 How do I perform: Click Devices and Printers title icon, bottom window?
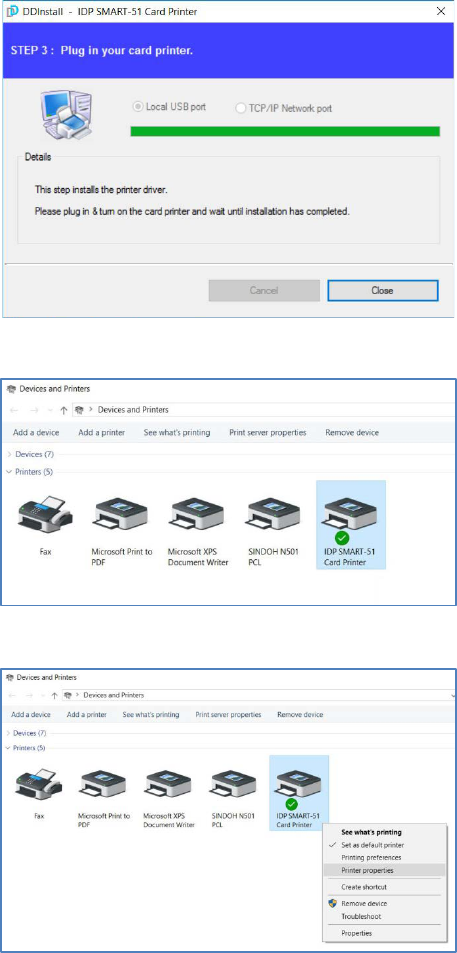pyautogui.click(x=10, y=677)
